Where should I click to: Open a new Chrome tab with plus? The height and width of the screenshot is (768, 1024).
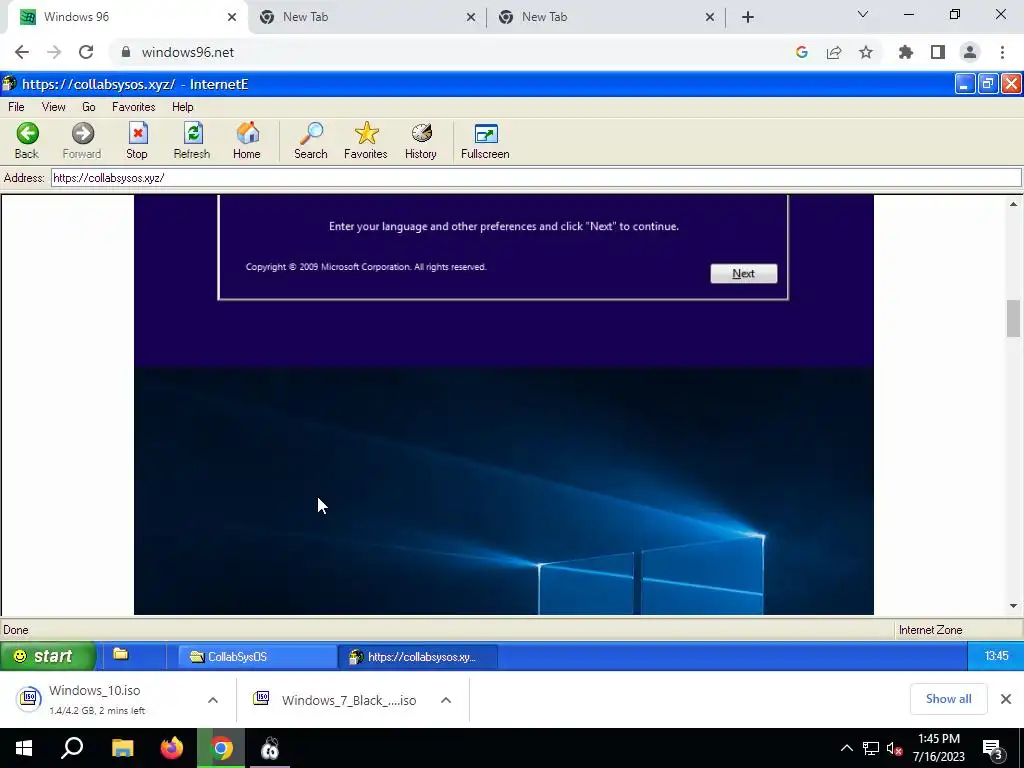tap(748, 17)
